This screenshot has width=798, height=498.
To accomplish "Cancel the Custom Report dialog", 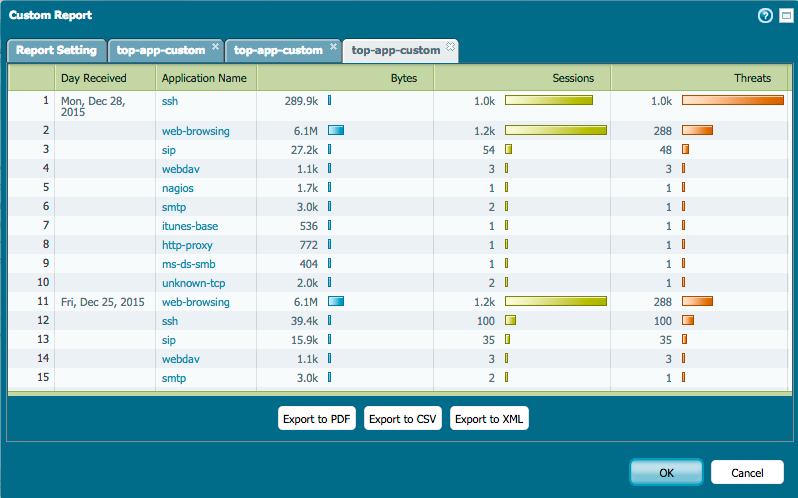I will (747, 472).
